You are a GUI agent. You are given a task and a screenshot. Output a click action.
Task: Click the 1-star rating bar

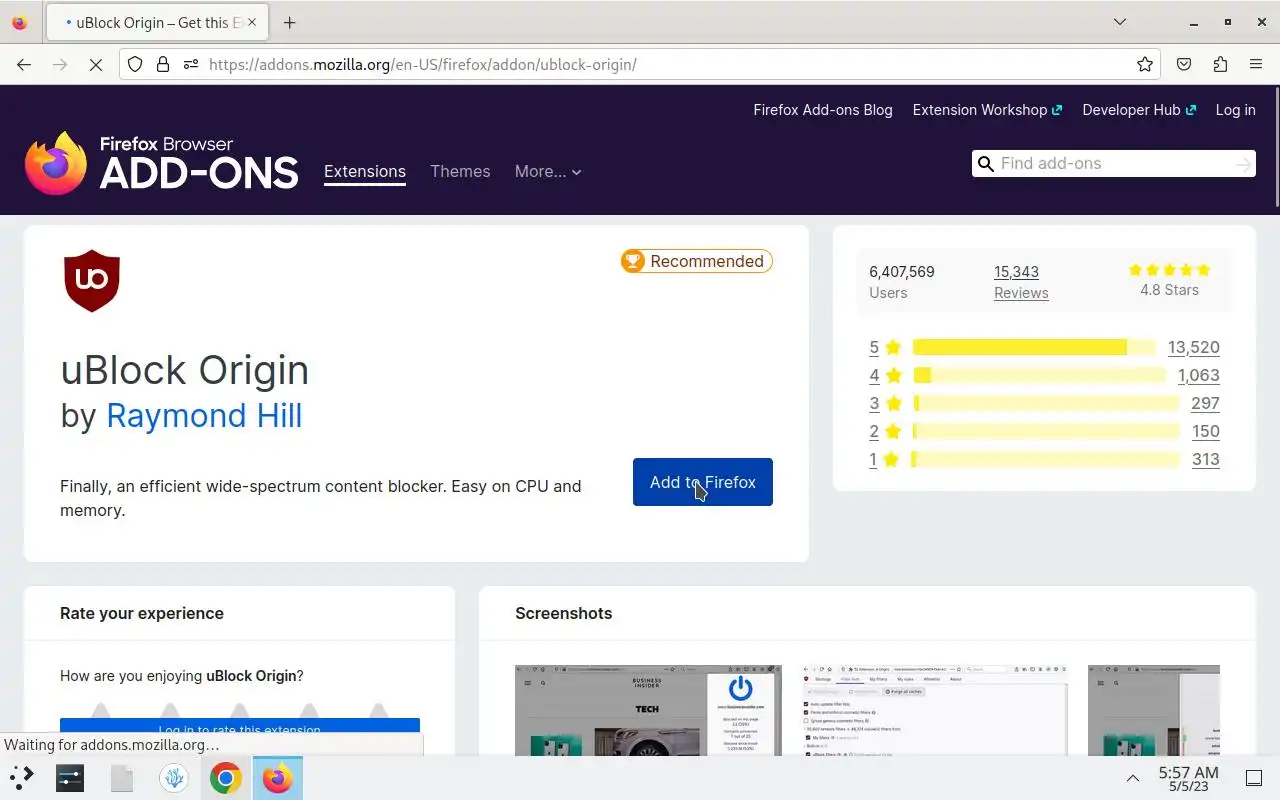1046,459
